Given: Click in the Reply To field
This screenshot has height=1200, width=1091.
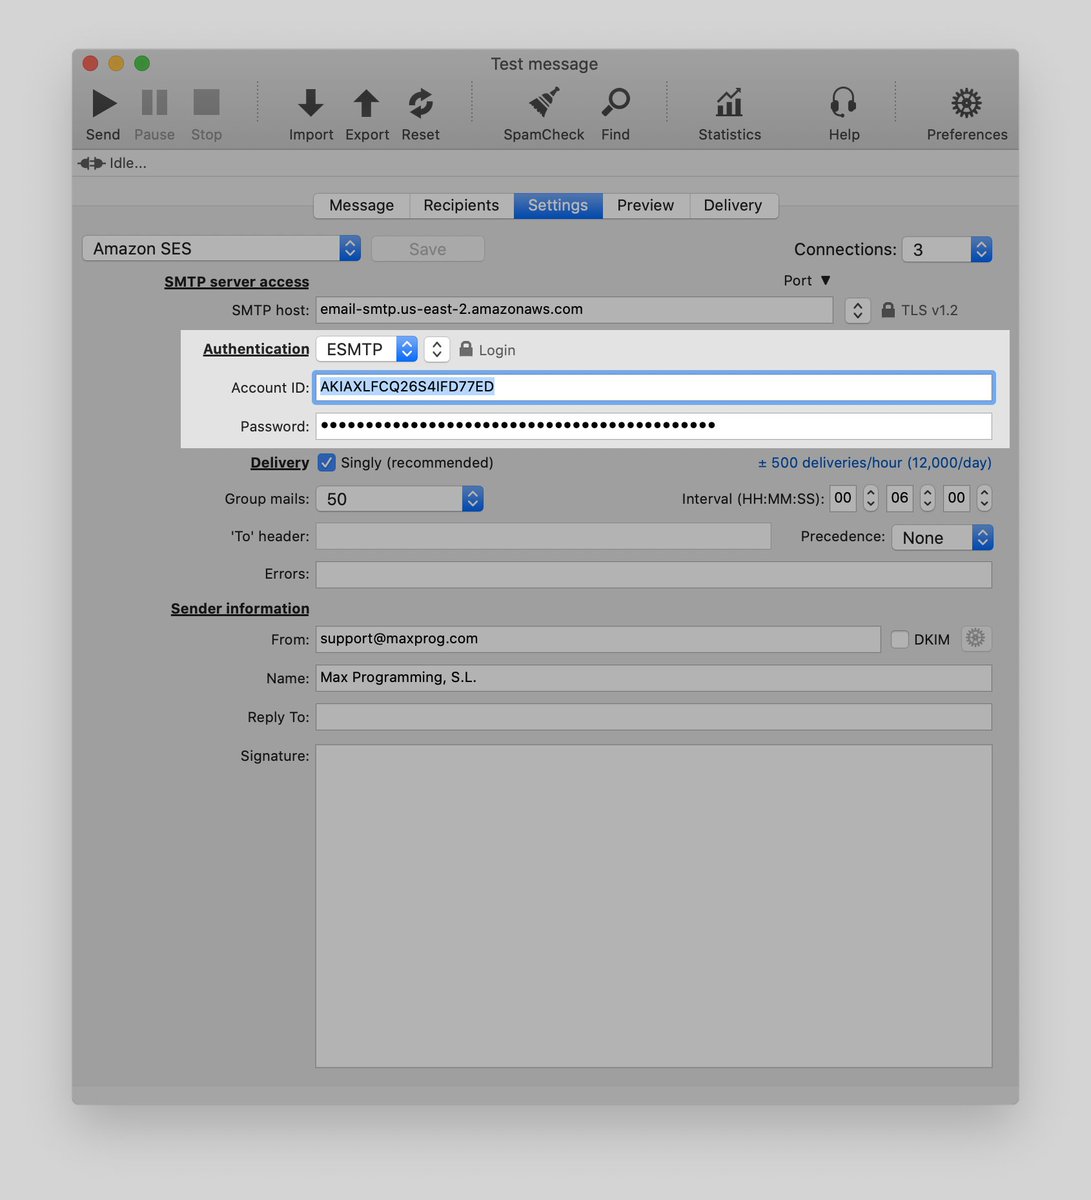Looking at the screenshot, I should [650, 716].
